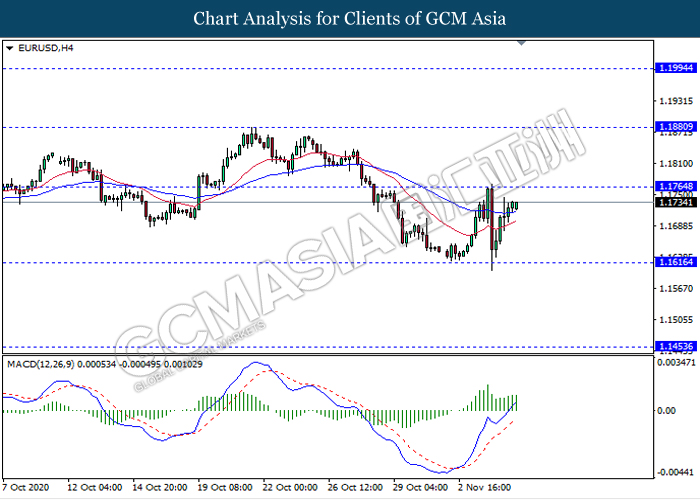Click the 12 Oct 04:00 time label

(x=95, y=487)
